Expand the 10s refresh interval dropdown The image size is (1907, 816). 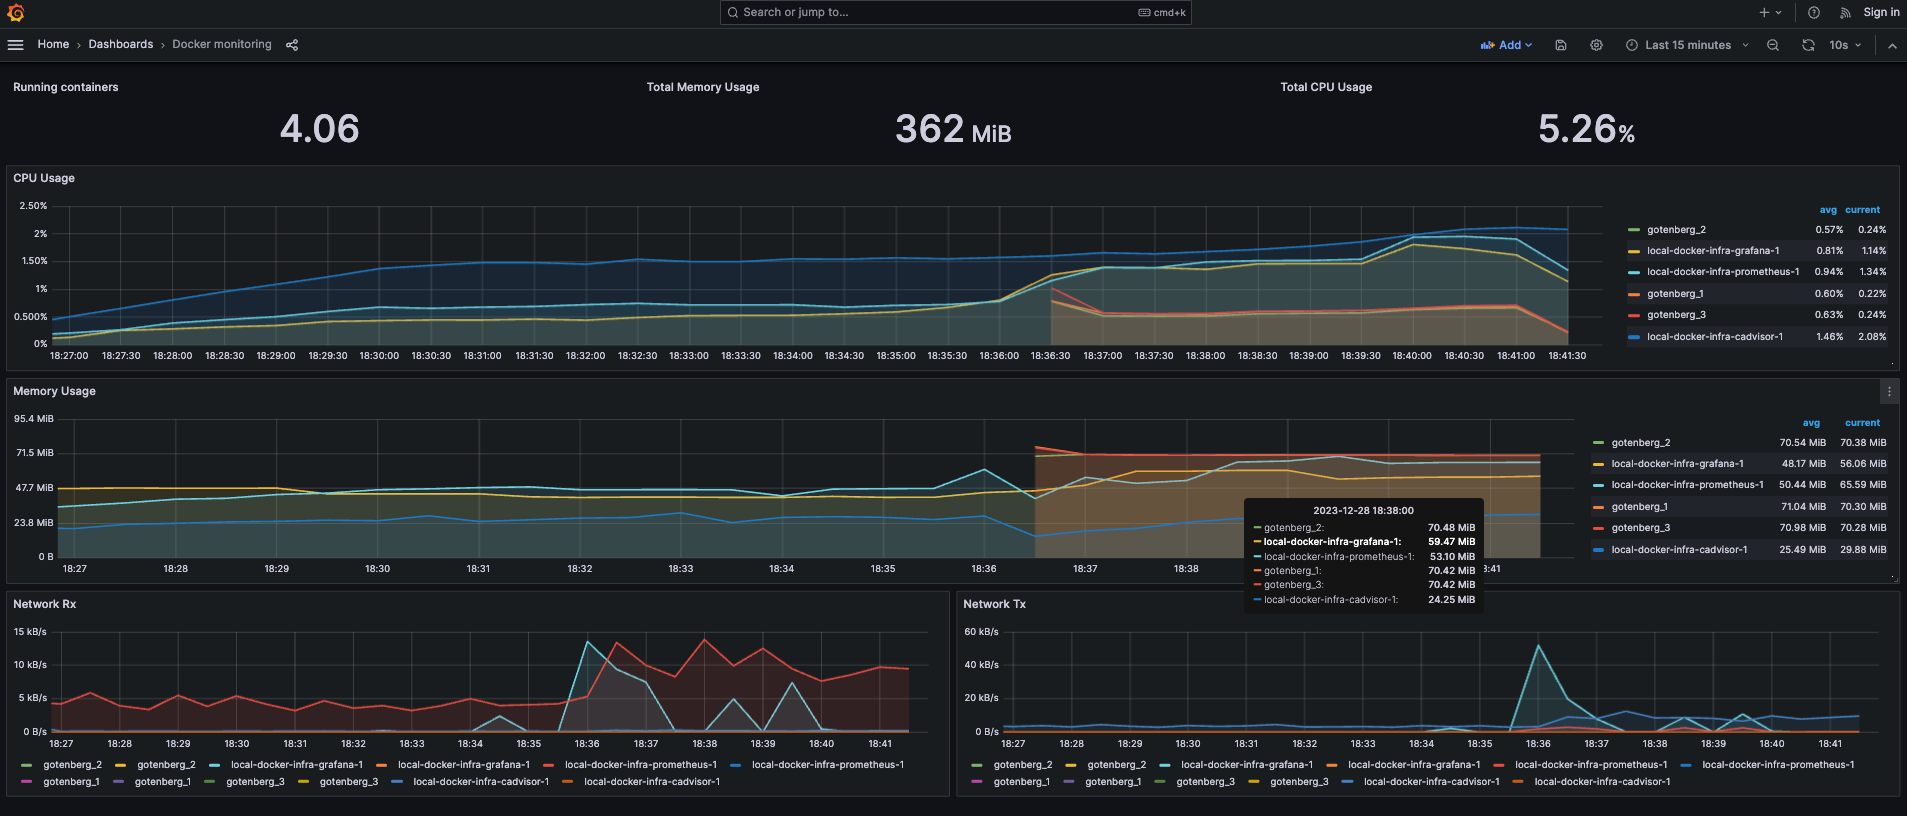1846,45
